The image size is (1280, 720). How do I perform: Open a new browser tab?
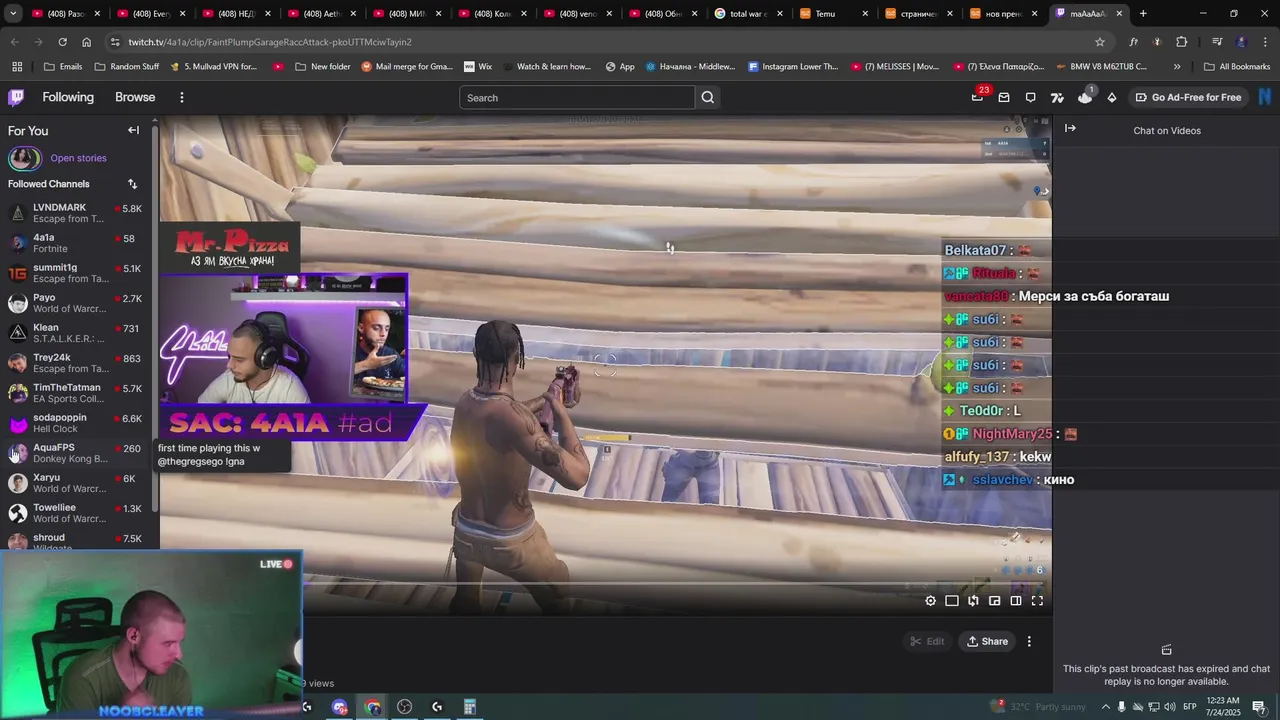point(1143,13)
